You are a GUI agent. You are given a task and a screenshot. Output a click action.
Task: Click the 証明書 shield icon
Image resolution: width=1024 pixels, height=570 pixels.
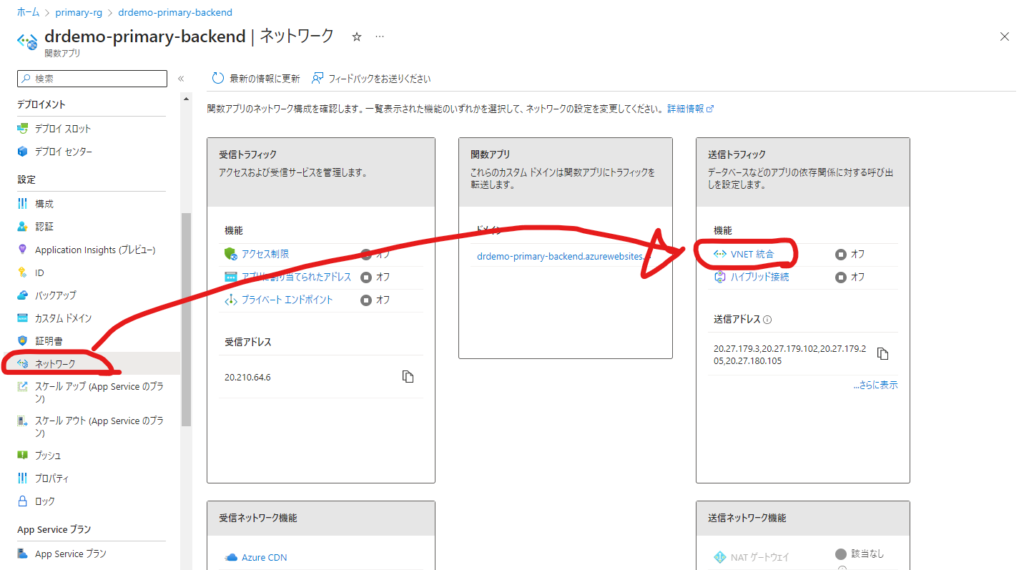point(23,341)
